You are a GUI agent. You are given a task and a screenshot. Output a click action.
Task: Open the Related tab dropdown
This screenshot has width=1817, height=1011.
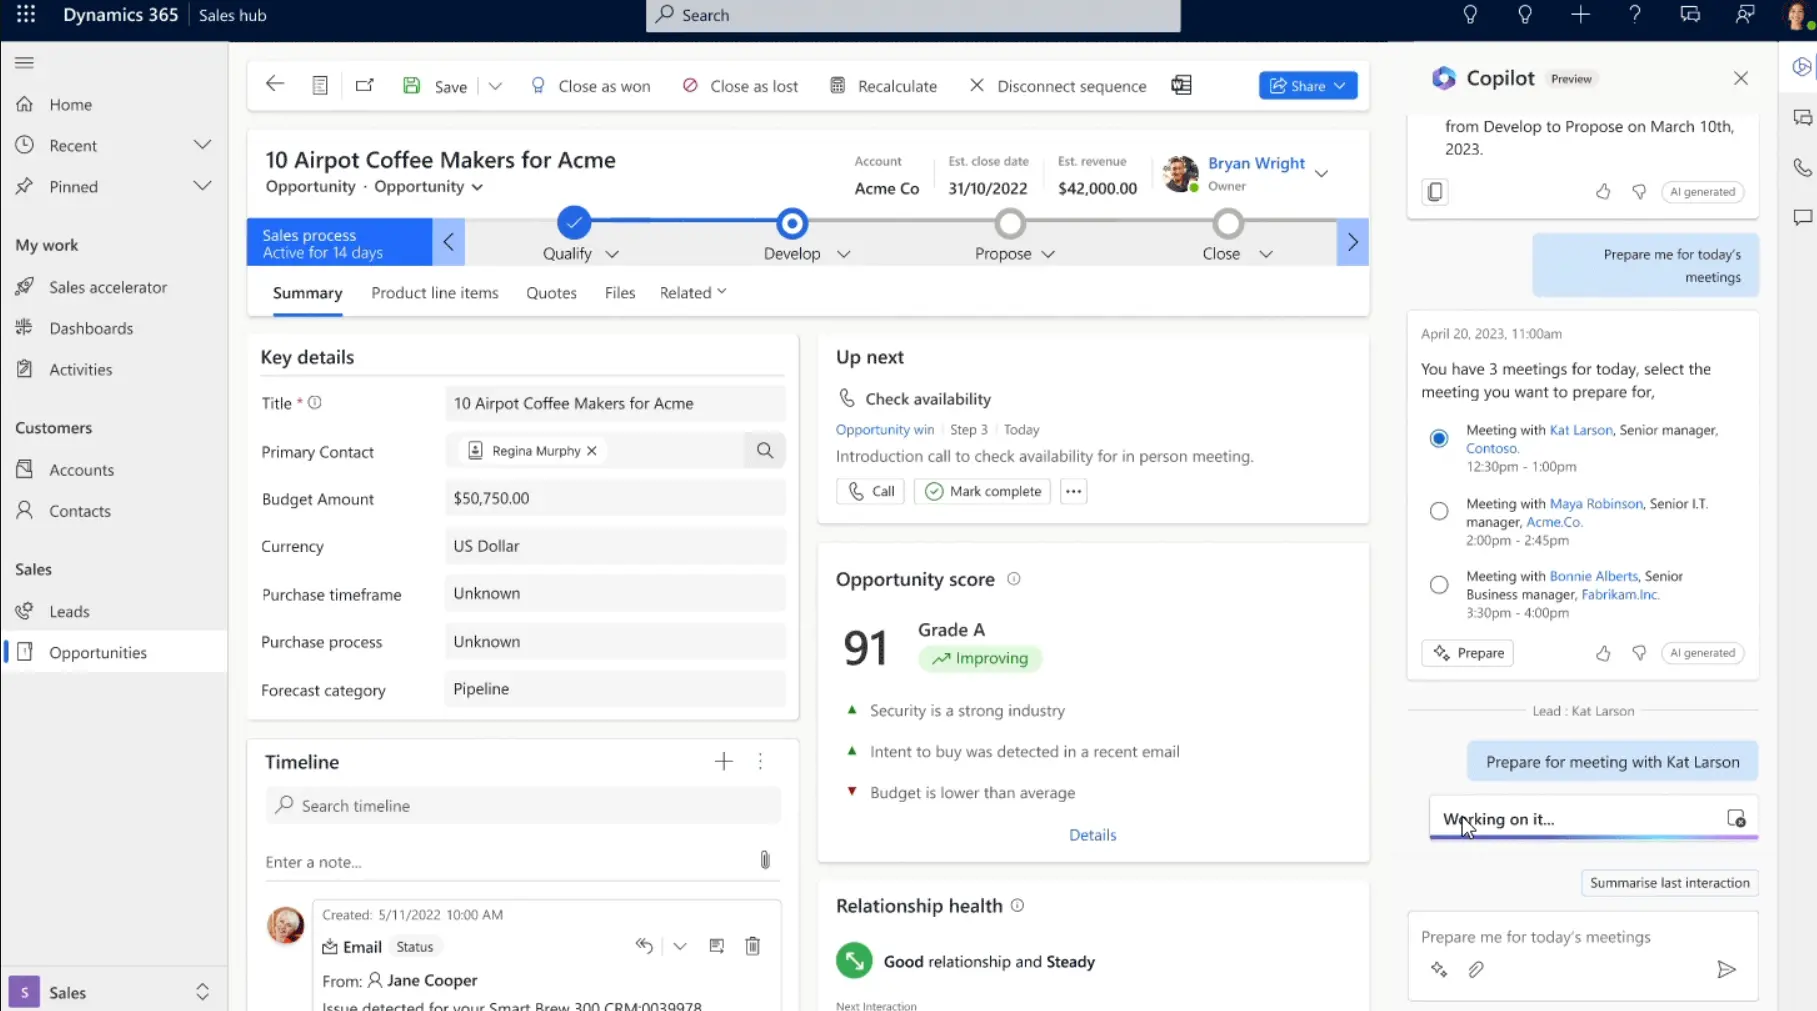tap(693, 292)
